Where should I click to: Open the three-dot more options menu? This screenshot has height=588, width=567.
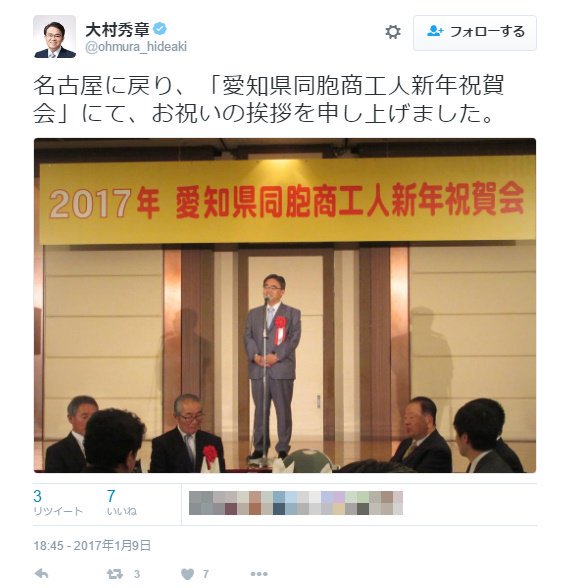[x=259, y=574]
